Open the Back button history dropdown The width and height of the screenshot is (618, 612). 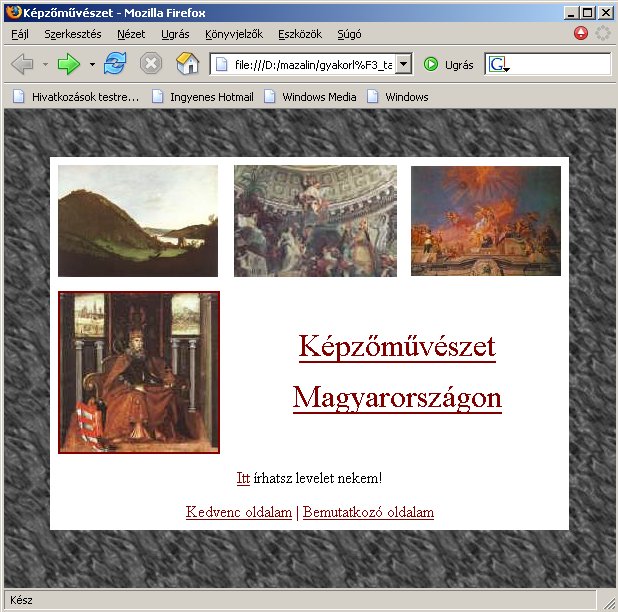click(45, 64)
